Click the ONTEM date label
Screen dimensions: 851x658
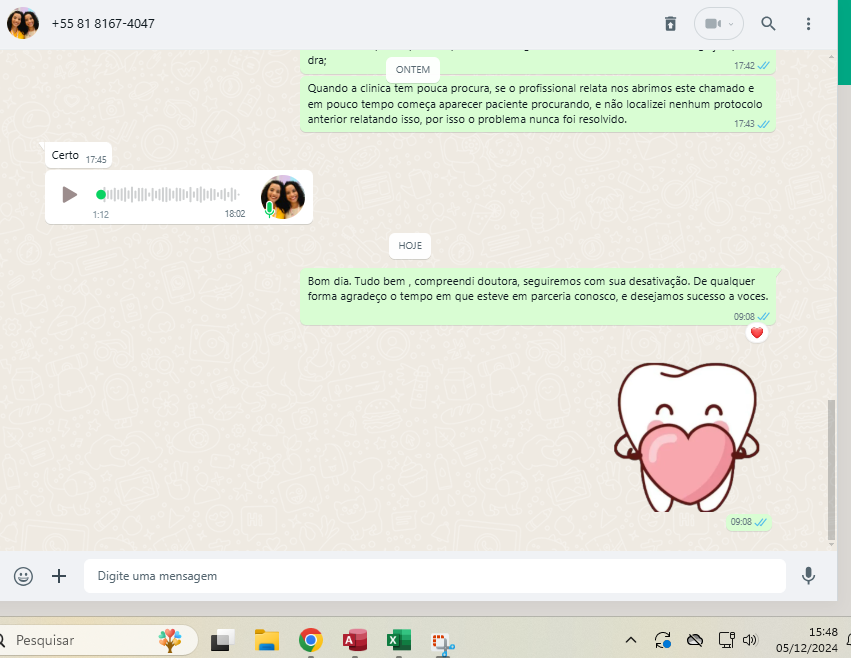[x=413, y=70]
